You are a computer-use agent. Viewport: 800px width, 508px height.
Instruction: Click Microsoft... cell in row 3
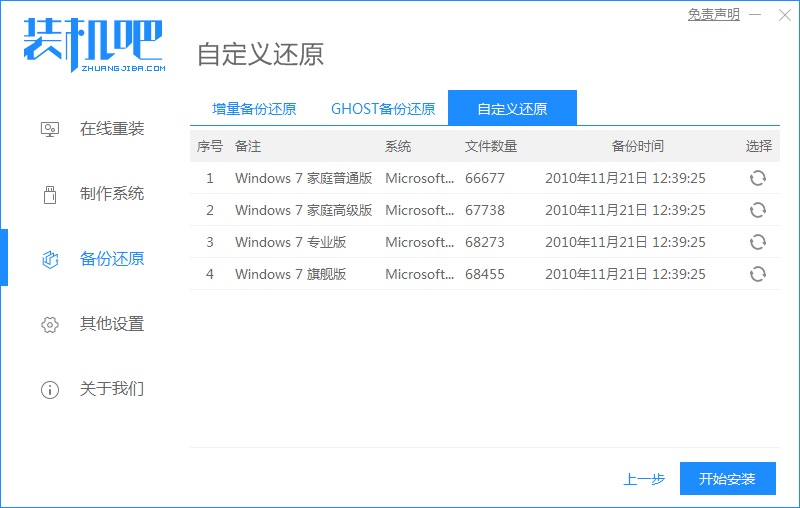coord(419,242)
